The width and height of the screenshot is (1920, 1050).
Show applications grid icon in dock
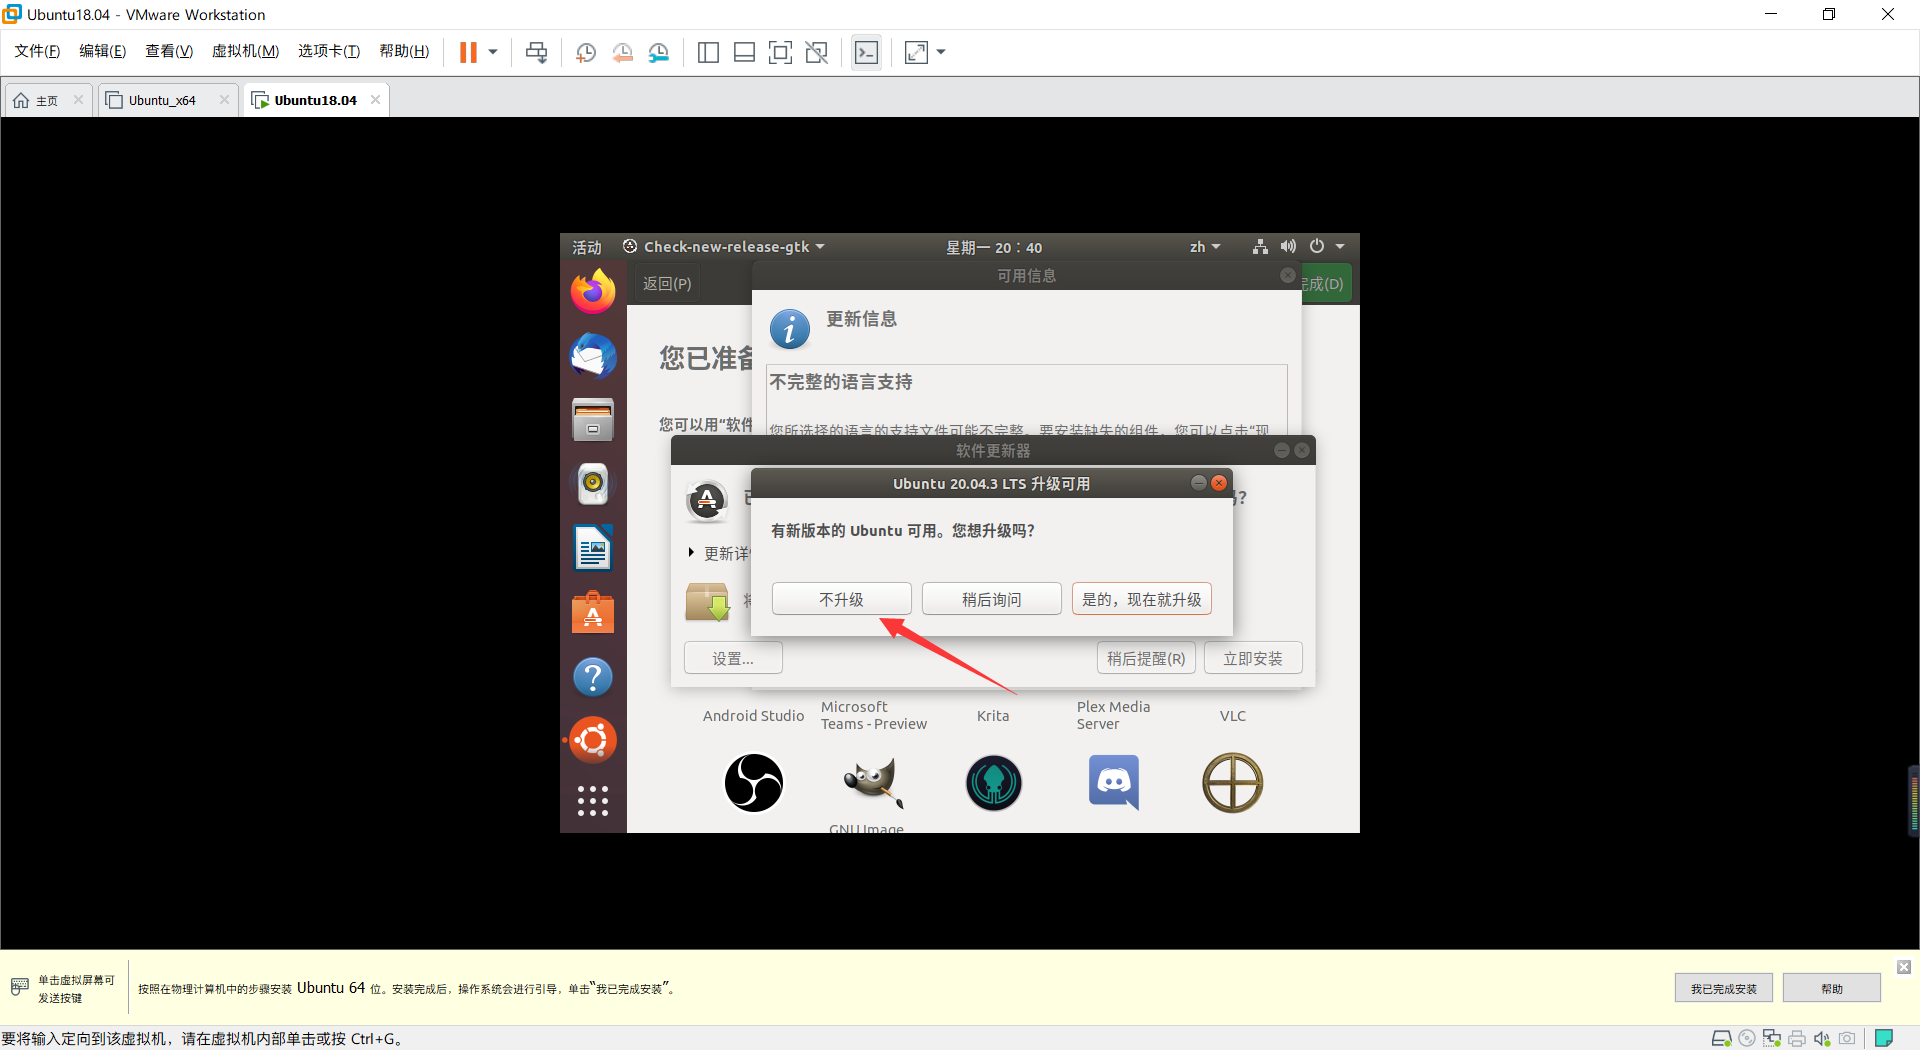[593, 801]
